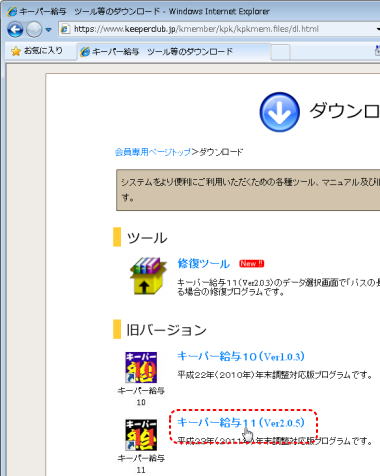The height and width of the screenshot is (476, 380).
Task: Click the browser Forward arrow button
Action: coord(34,30)
